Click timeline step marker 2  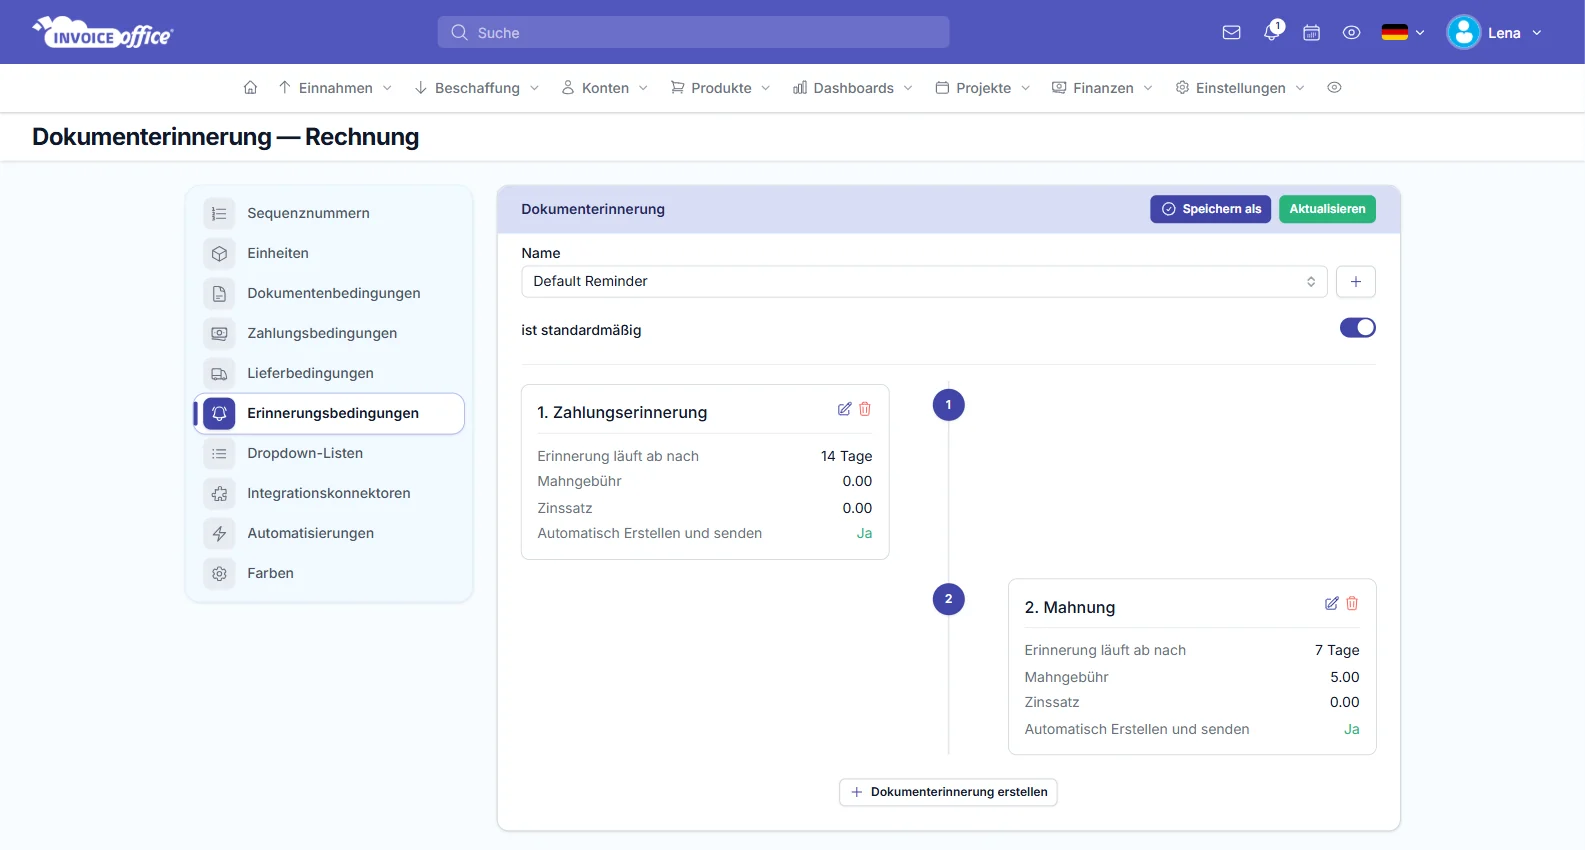[x=948, y=599]
